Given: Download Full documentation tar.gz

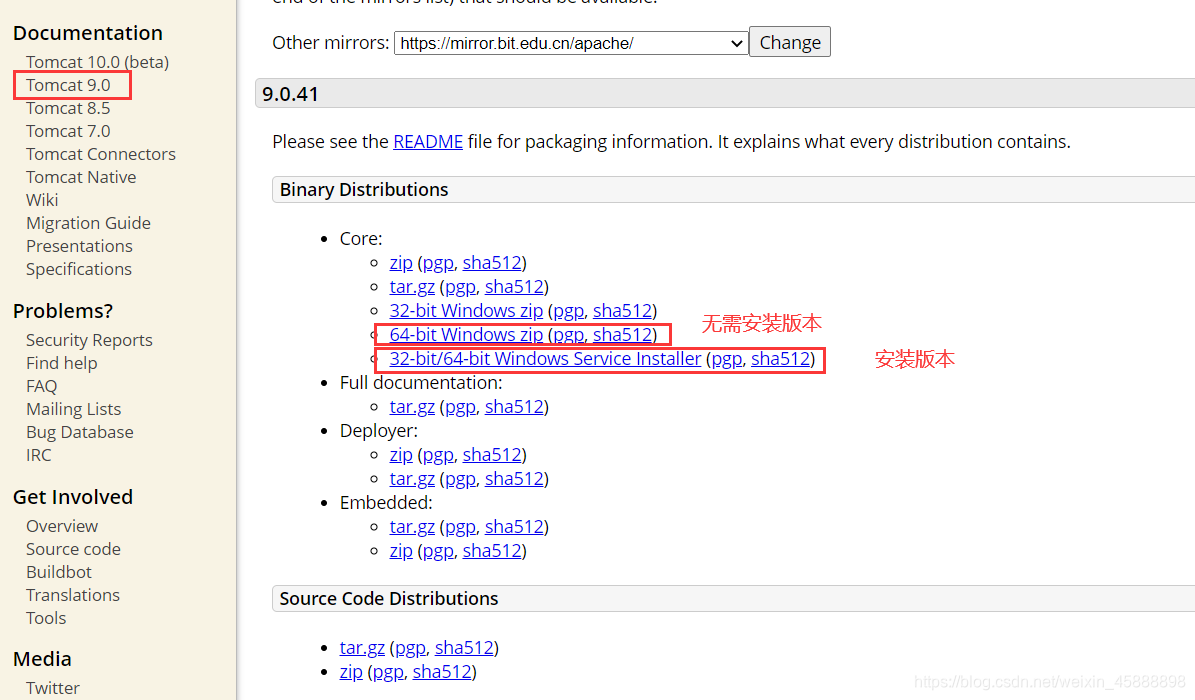Looking at the screenshot, I should coord(412,407).
